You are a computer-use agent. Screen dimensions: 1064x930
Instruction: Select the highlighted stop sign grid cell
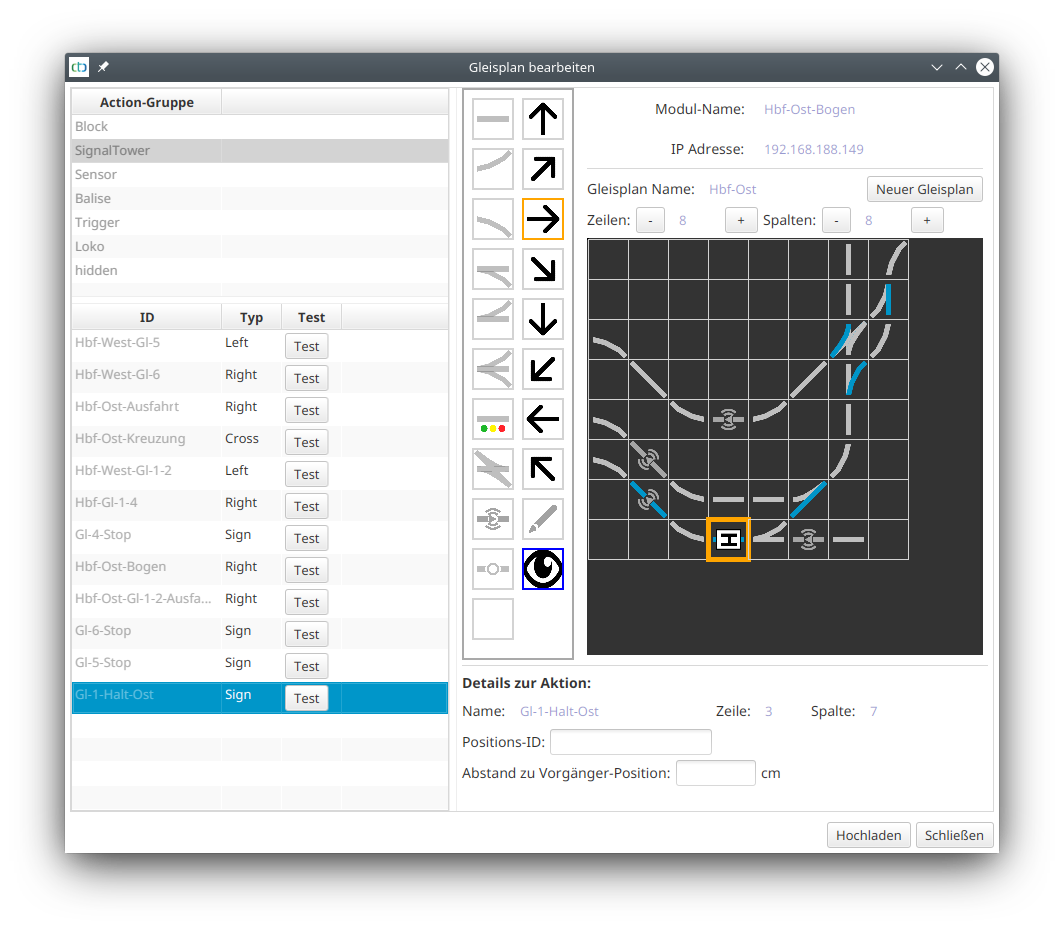pyautogui.click(x=728, y=540)
